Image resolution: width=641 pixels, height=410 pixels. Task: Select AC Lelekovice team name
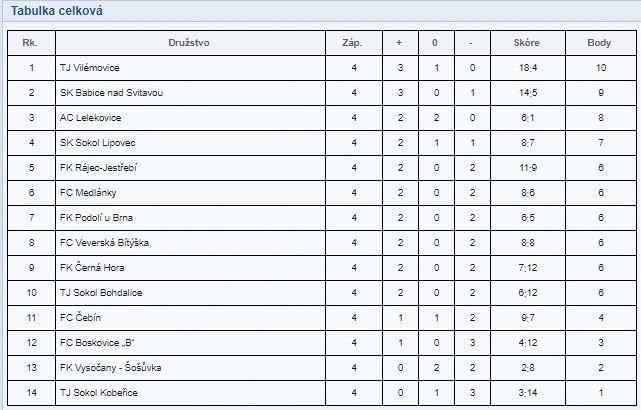[x=90, y=118]
